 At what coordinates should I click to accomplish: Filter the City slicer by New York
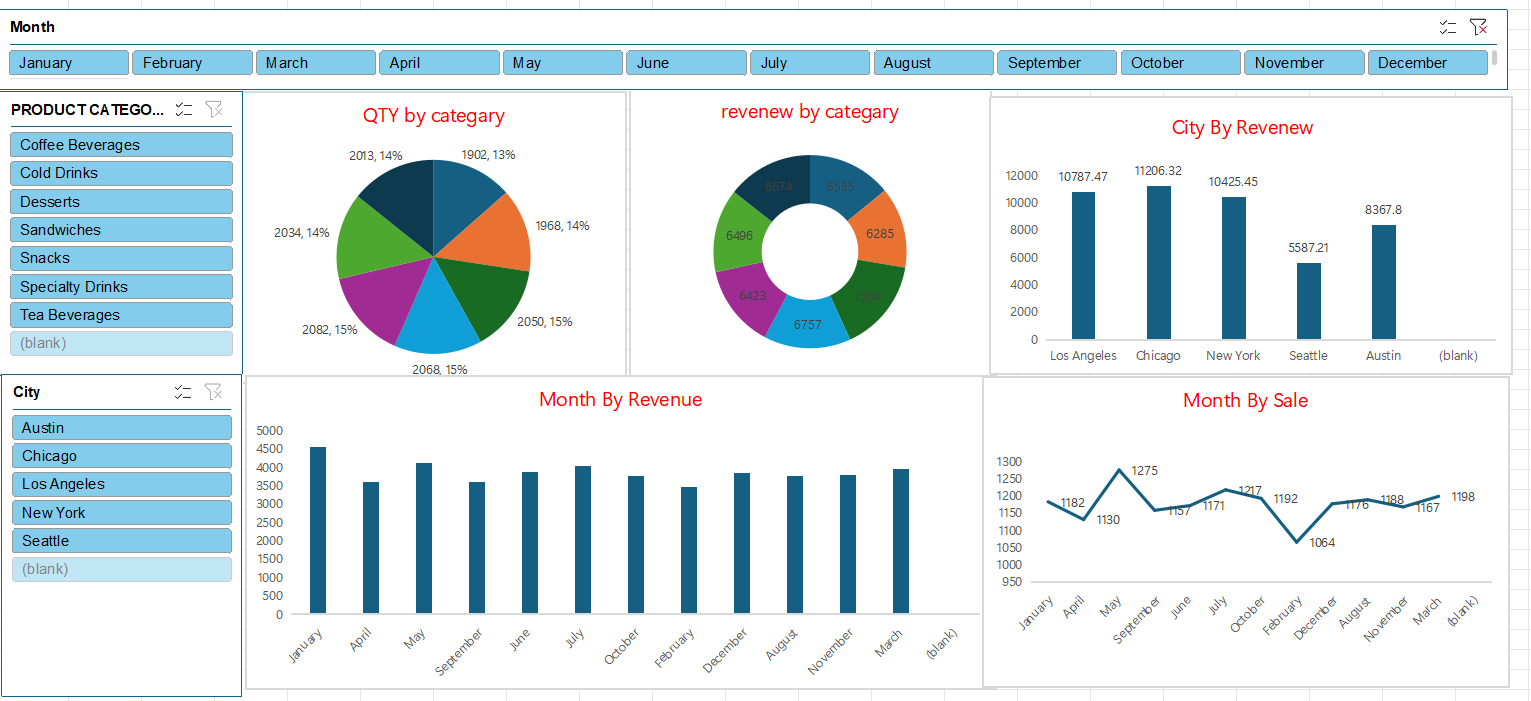[121, 513]
